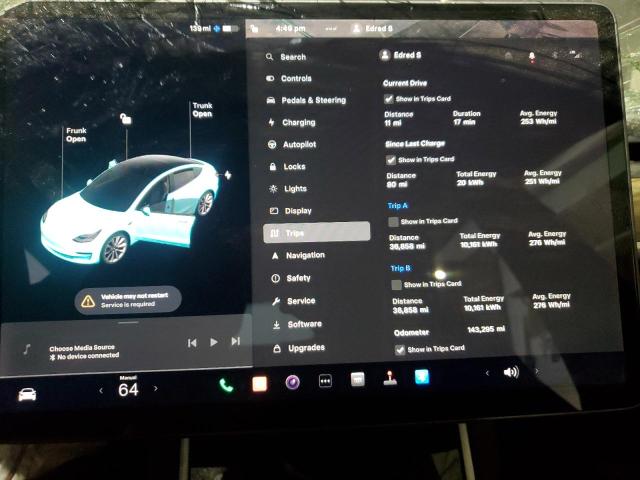
Task: Tap the volume speaker icon
Action: click(x=511, y=372)
